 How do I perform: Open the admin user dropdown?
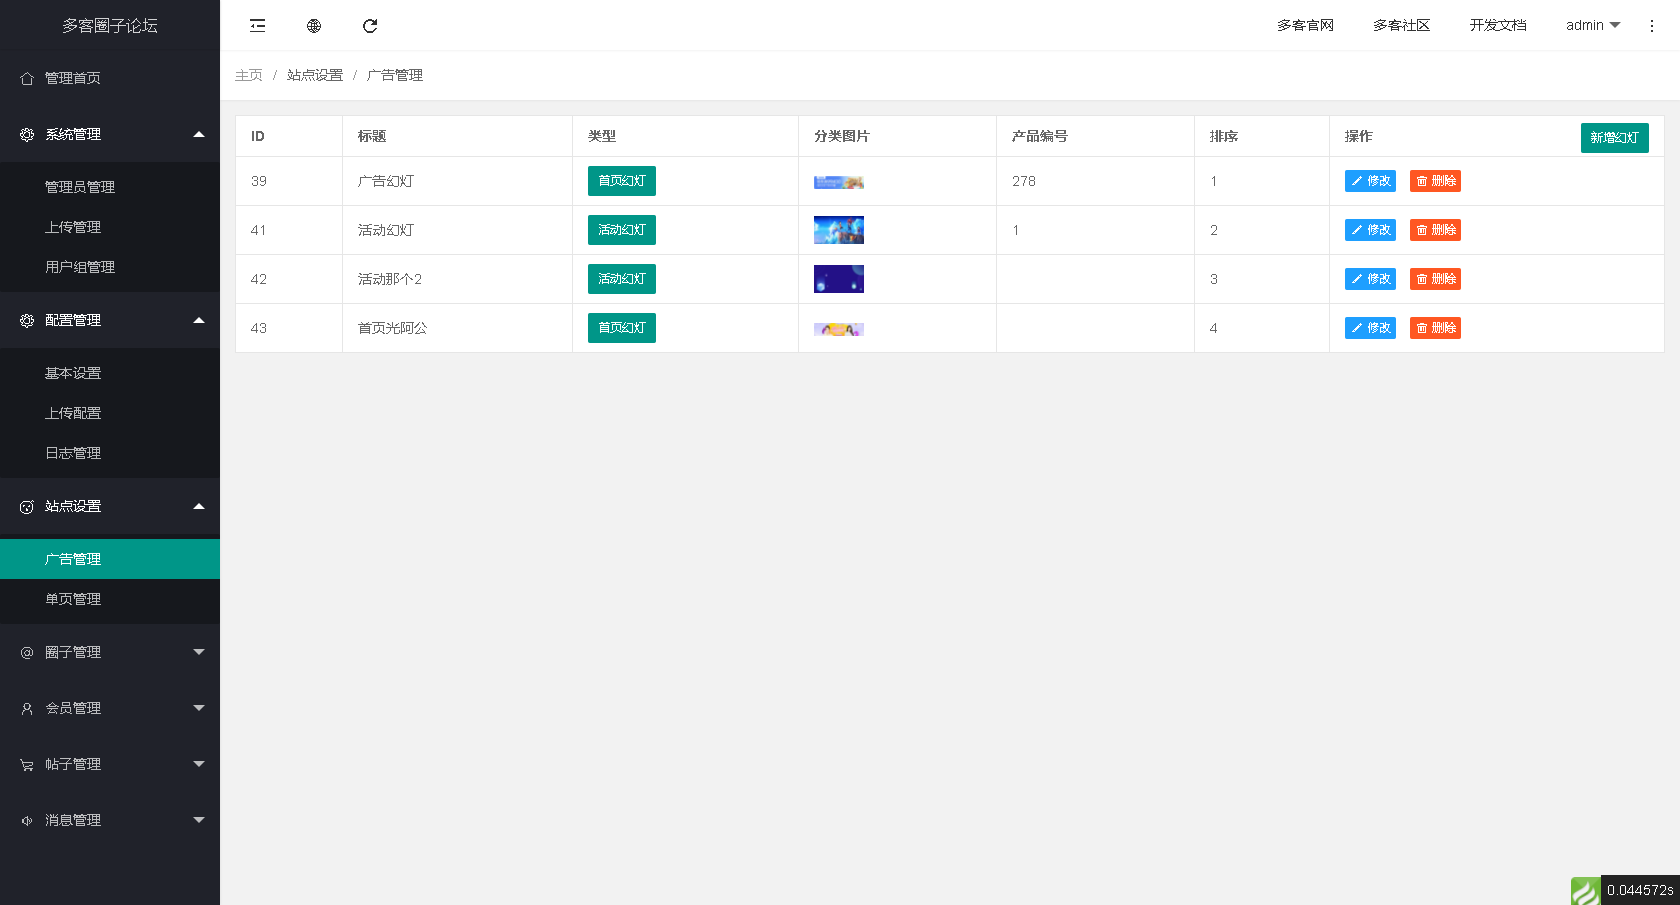tap(1593, 25)
